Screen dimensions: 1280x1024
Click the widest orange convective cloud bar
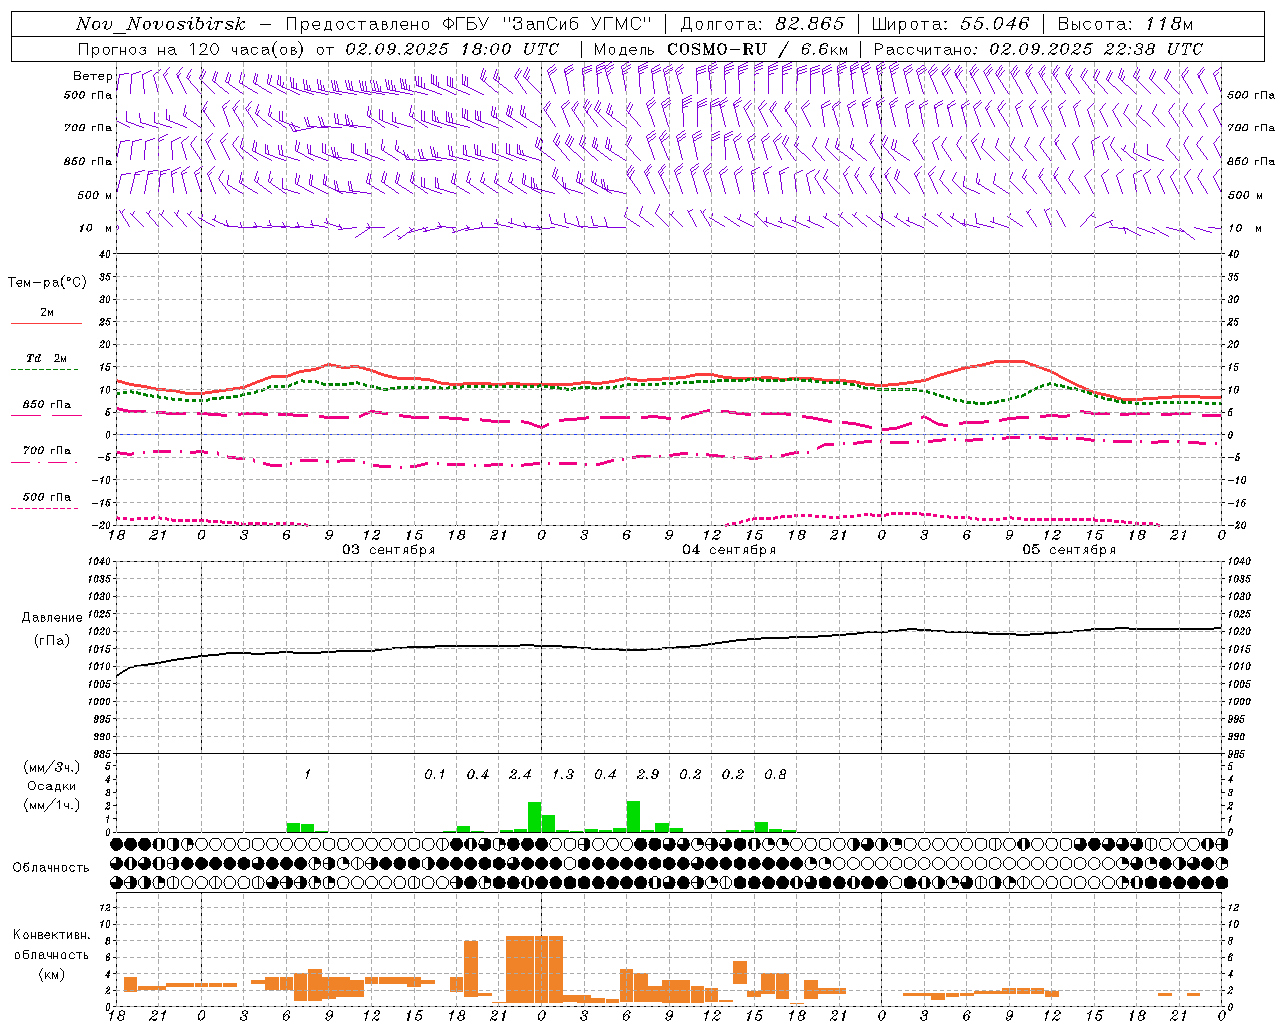[x=534, y=969]
